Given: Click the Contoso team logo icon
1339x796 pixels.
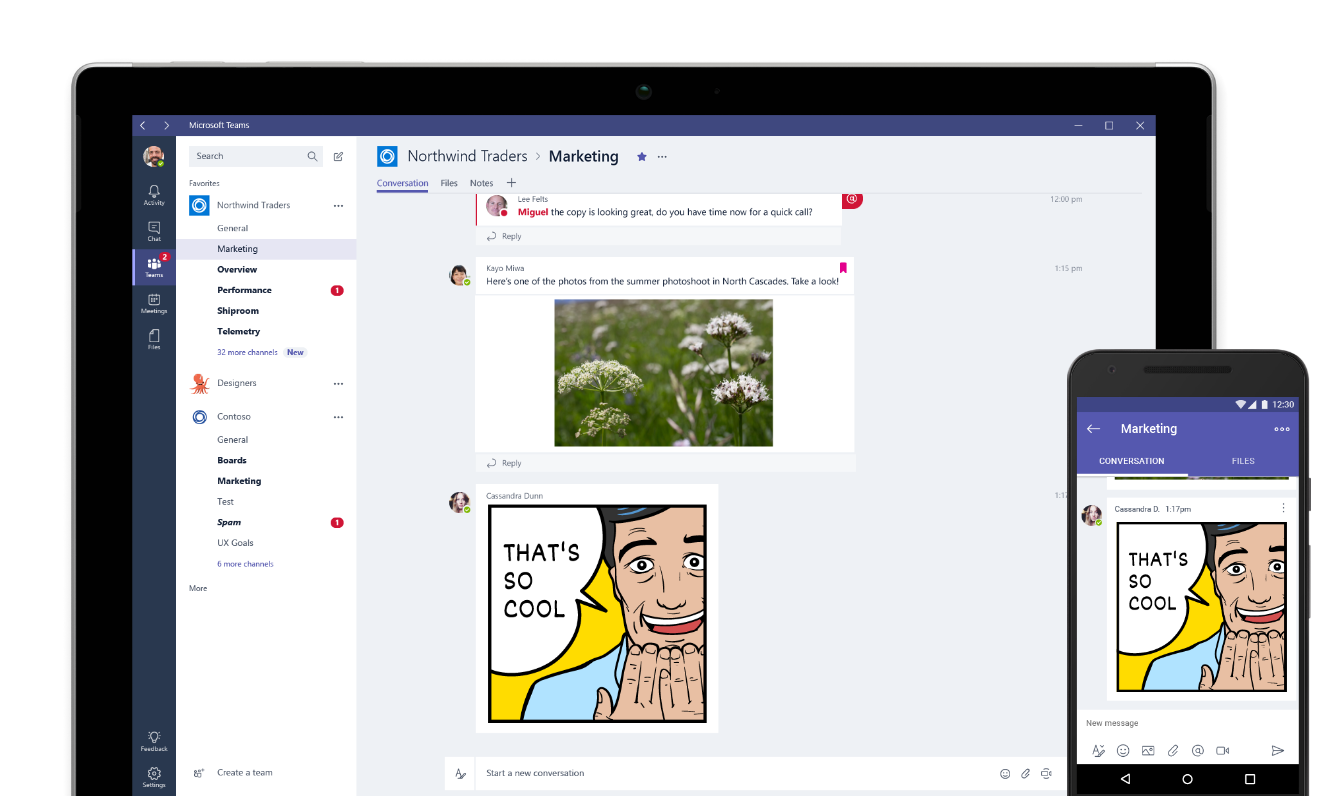Looking at the screenshot, I should [x=199, y=417].
